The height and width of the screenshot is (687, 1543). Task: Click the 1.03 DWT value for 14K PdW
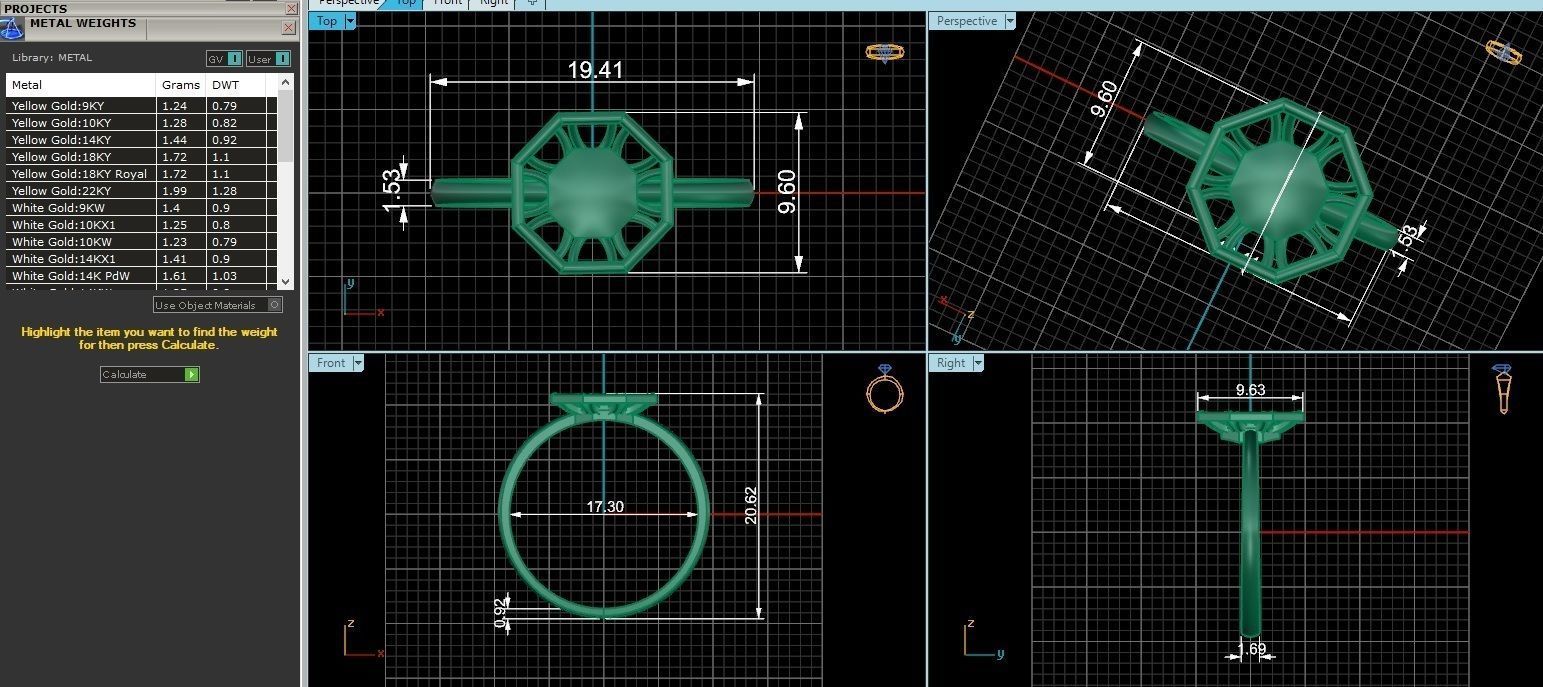pyautogui.click(x=224, y=276)
